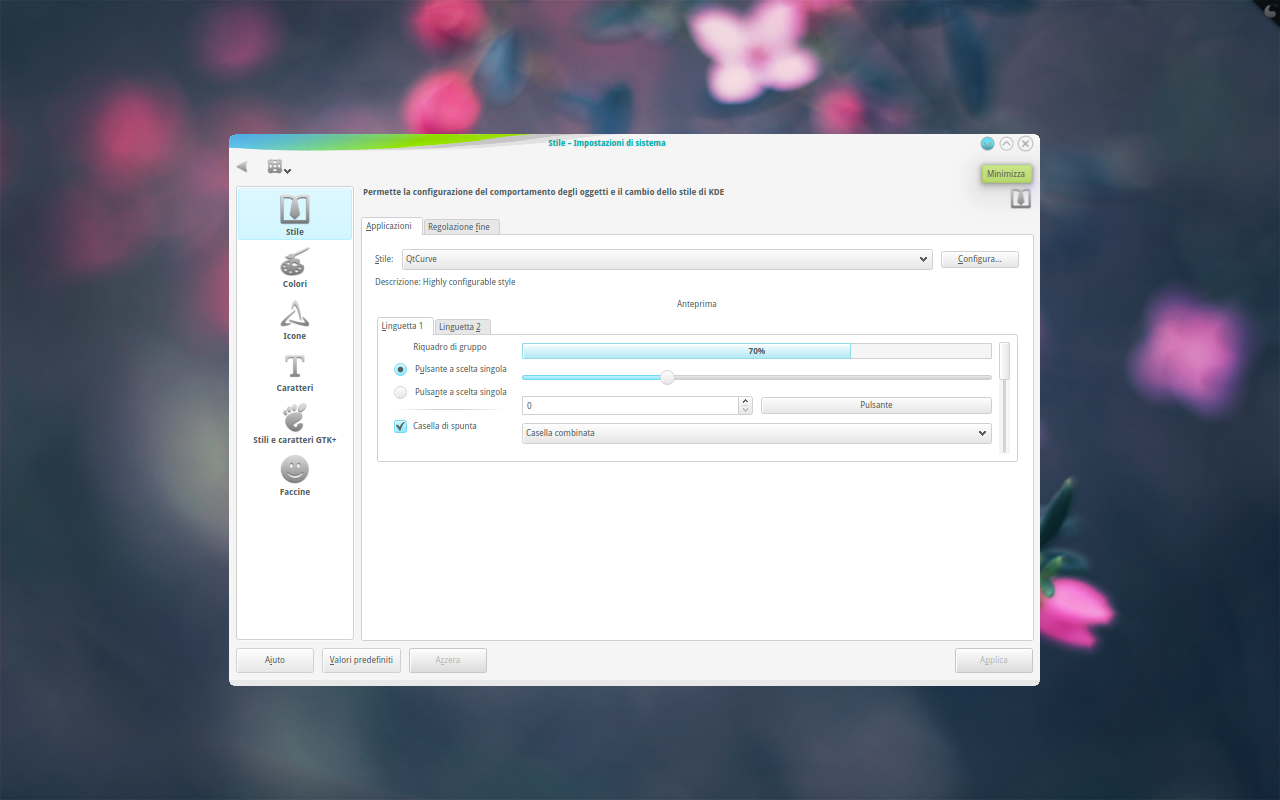Image resolution: width=1280 pixels, height=800 pixels.
Task: Open the Stile QtCurve dropdown
Action: click(x=665, y=259)
